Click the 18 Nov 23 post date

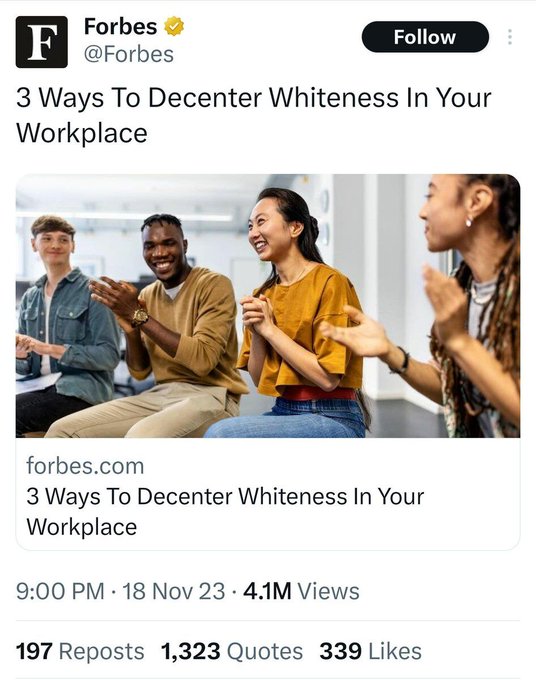(174, 591)
